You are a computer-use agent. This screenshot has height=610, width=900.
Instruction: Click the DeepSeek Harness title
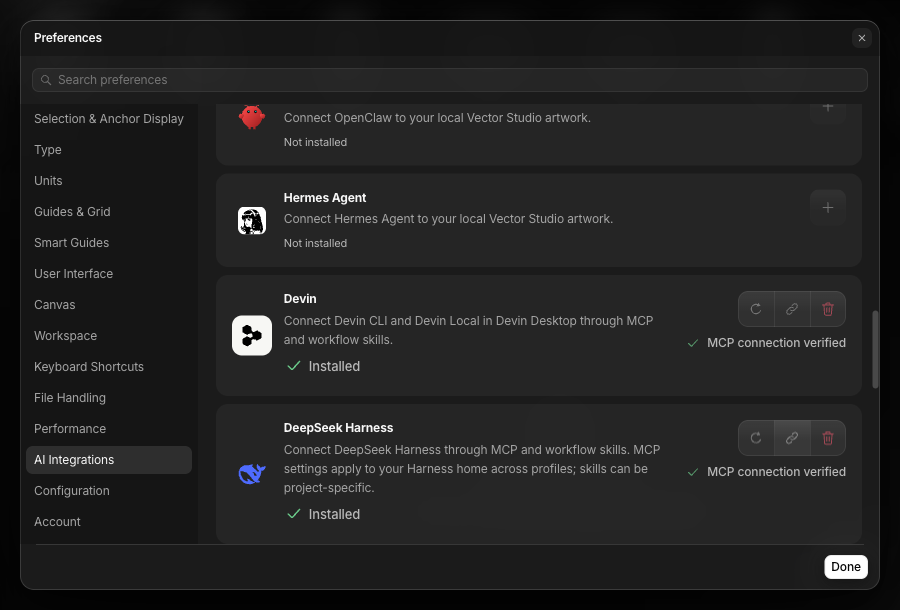[x=338, y=428]
